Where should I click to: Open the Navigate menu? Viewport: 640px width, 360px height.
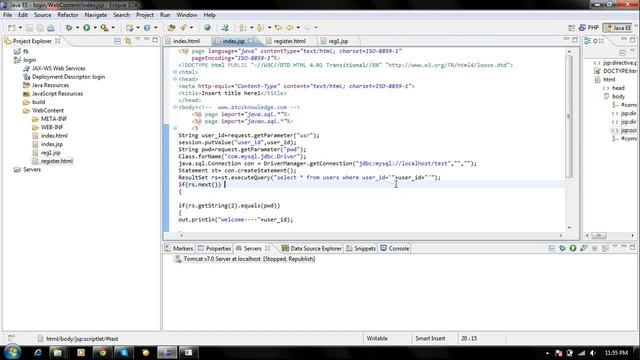tap(96, 15)
